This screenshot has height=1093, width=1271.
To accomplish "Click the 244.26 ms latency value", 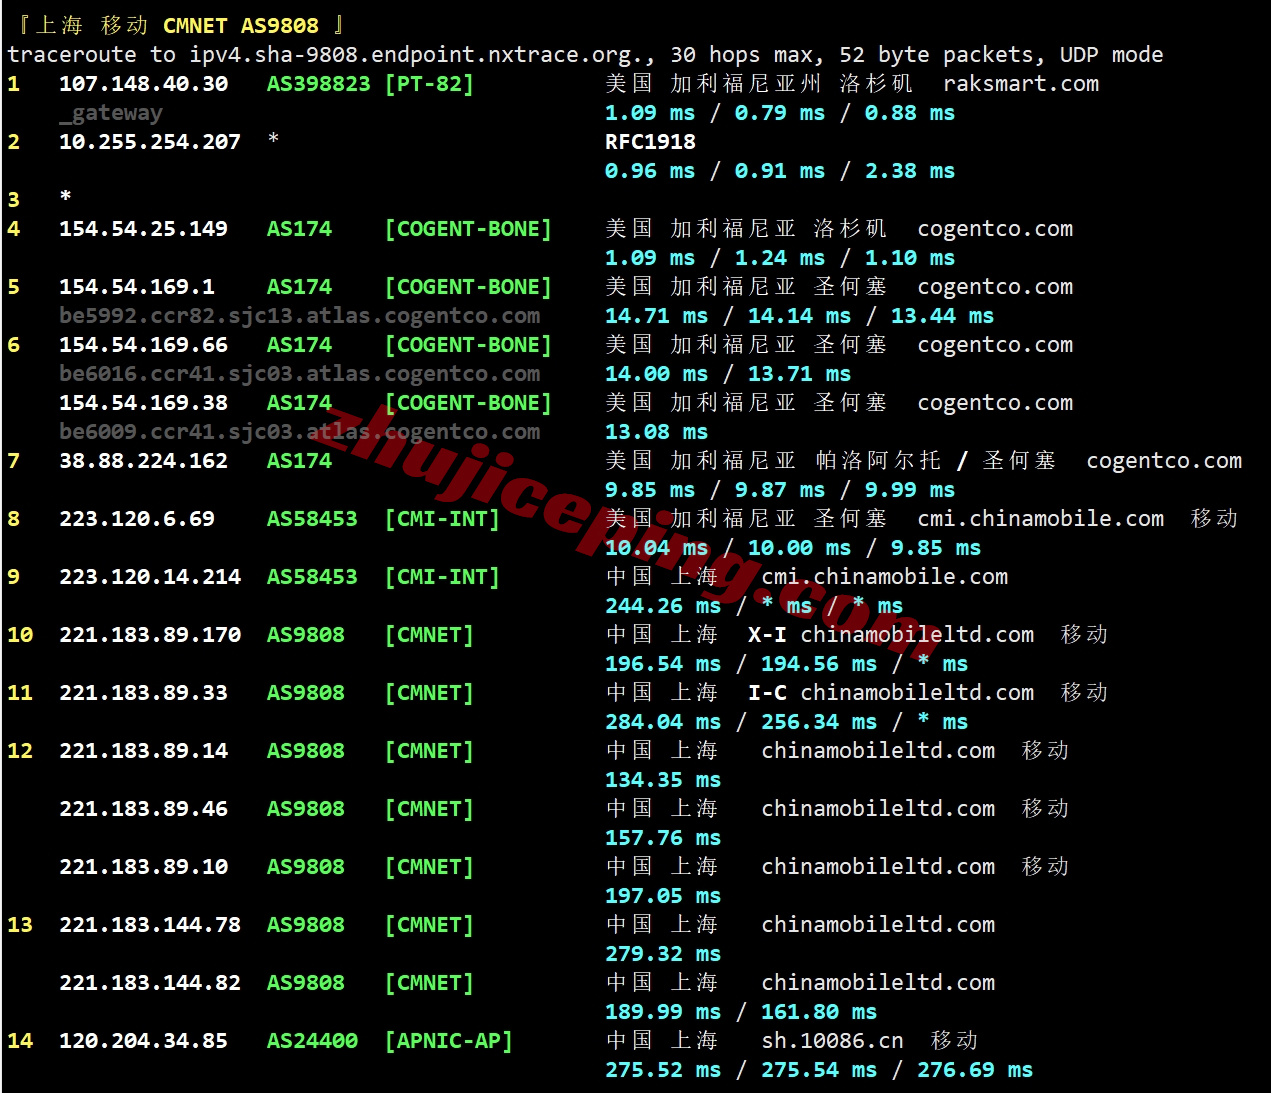I will click(662, 606).
